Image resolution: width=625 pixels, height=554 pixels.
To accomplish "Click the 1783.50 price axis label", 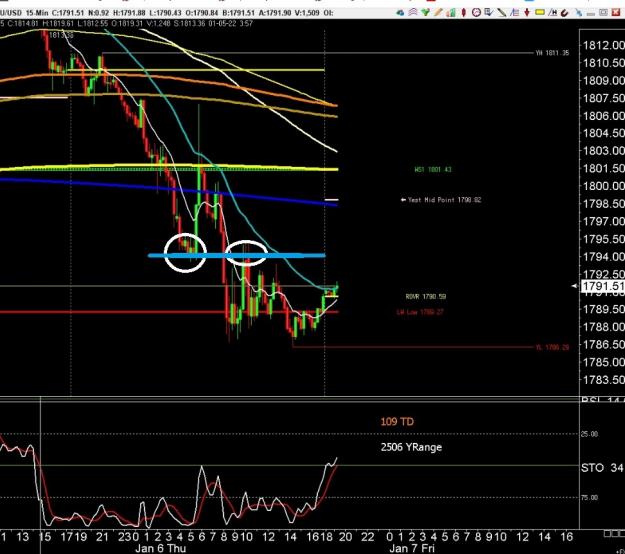I will (603, 379).
